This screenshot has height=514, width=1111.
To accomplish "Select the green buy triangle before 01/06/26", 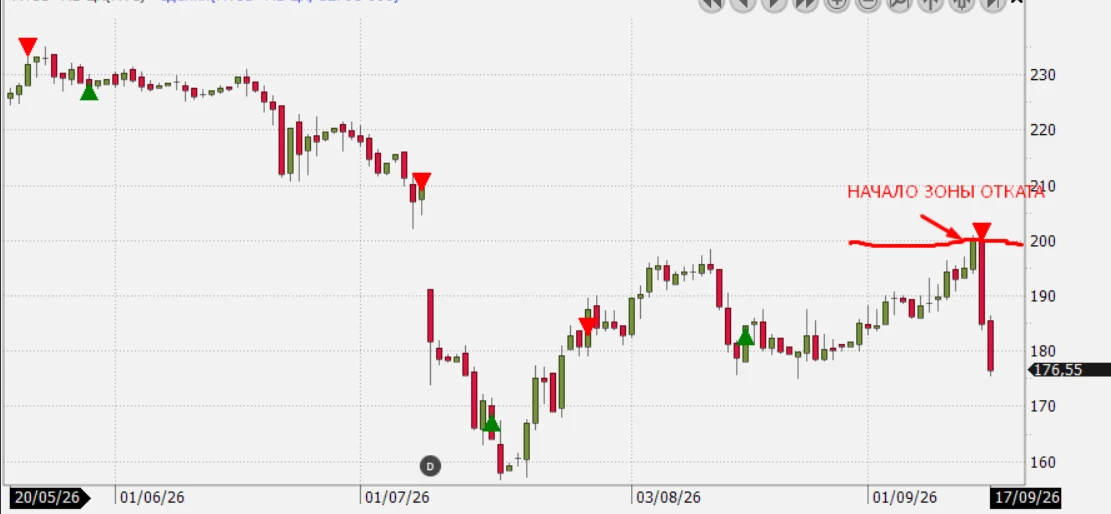I will [89, 91].
